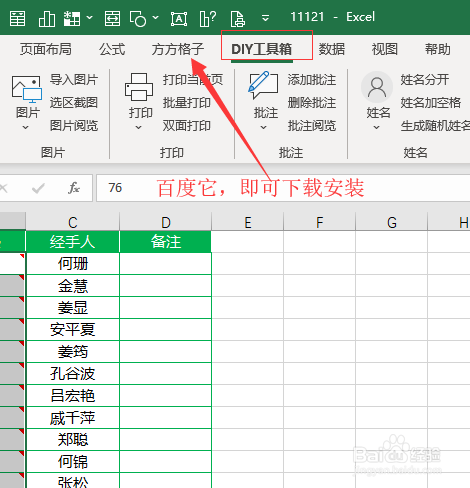The width and height of the screenshot is (470, 488).
Task: Click 图片阅览 button
Action: coord(74,126)
